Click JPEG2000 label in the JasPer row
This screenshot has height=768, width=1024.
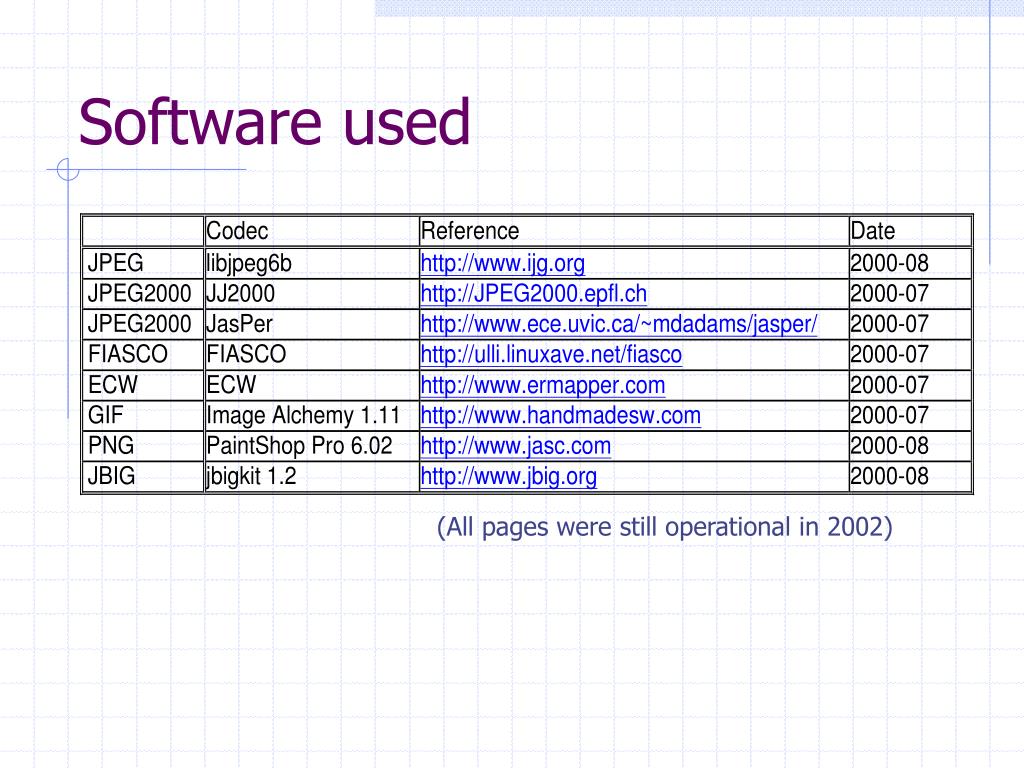(139, 324)
